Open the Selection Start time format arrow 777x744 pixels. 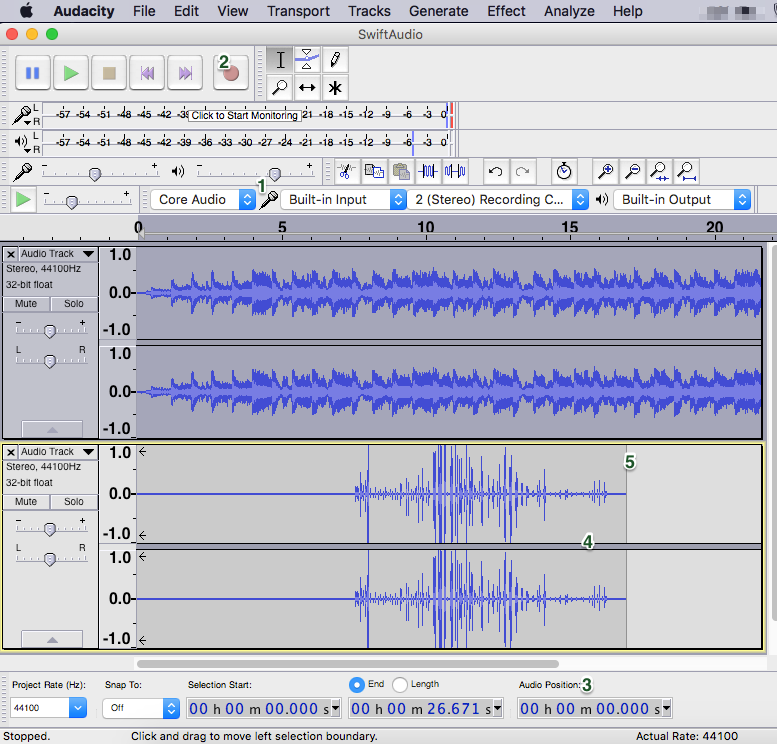pos(335,708)
